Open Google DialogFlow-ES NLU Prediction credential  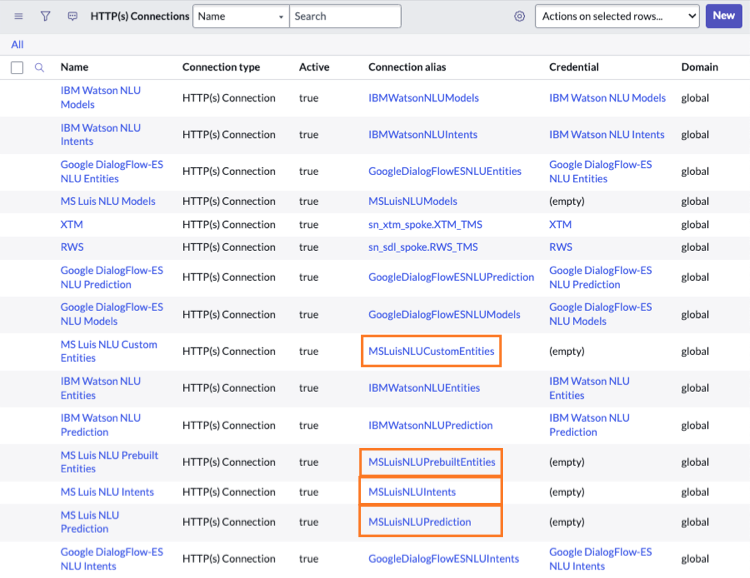point(600,277)
